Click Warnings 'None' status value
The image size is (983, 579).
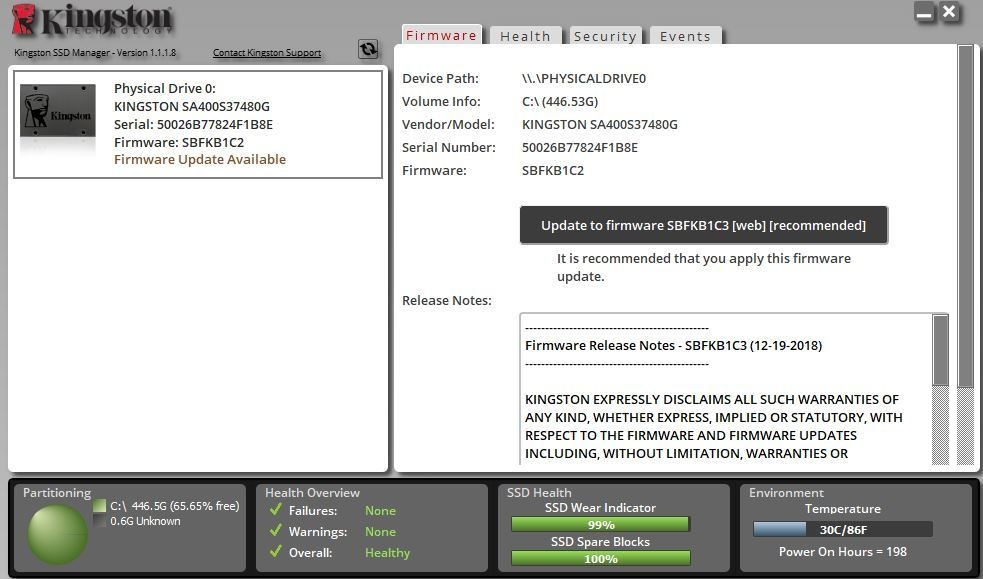pos(381,531)
